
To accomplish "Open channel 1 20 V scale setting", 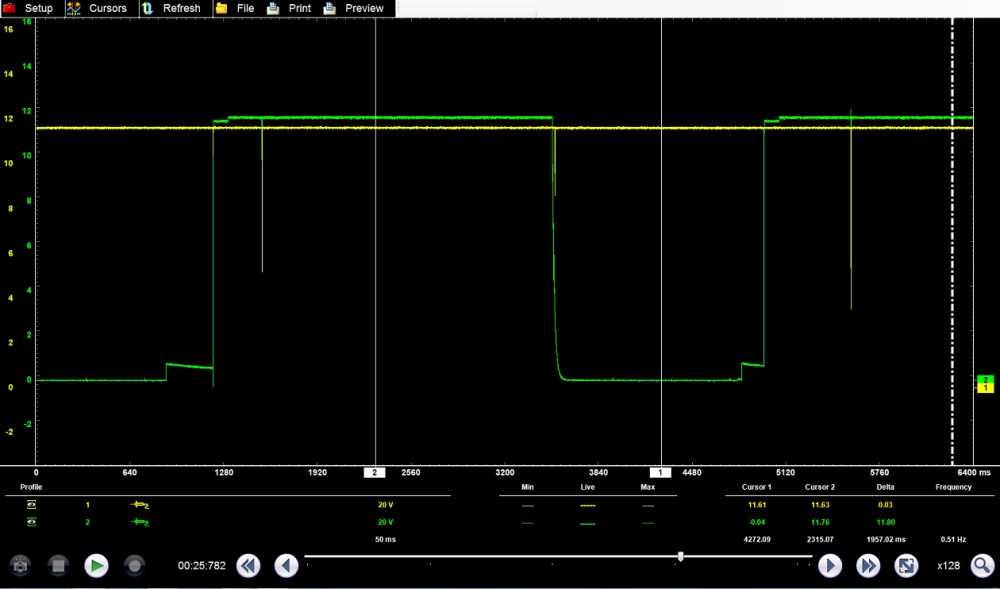I will pyautogui.click(x=384, y=505).
